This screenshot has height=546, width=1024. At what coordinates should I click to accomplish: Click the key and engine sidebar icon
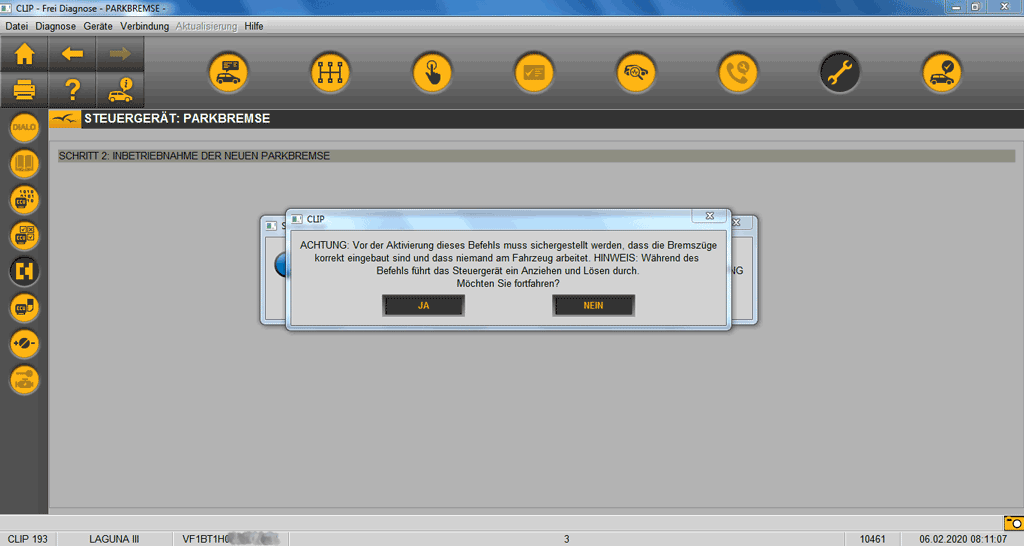24,379
